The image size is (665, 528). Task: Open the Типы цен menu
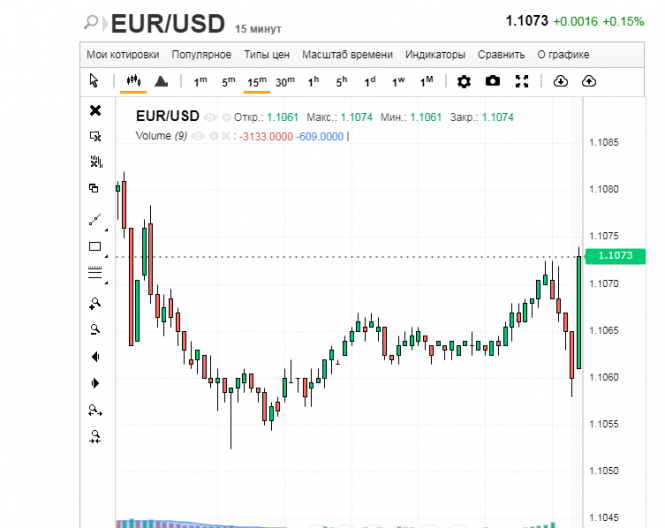tap(267, 55)
